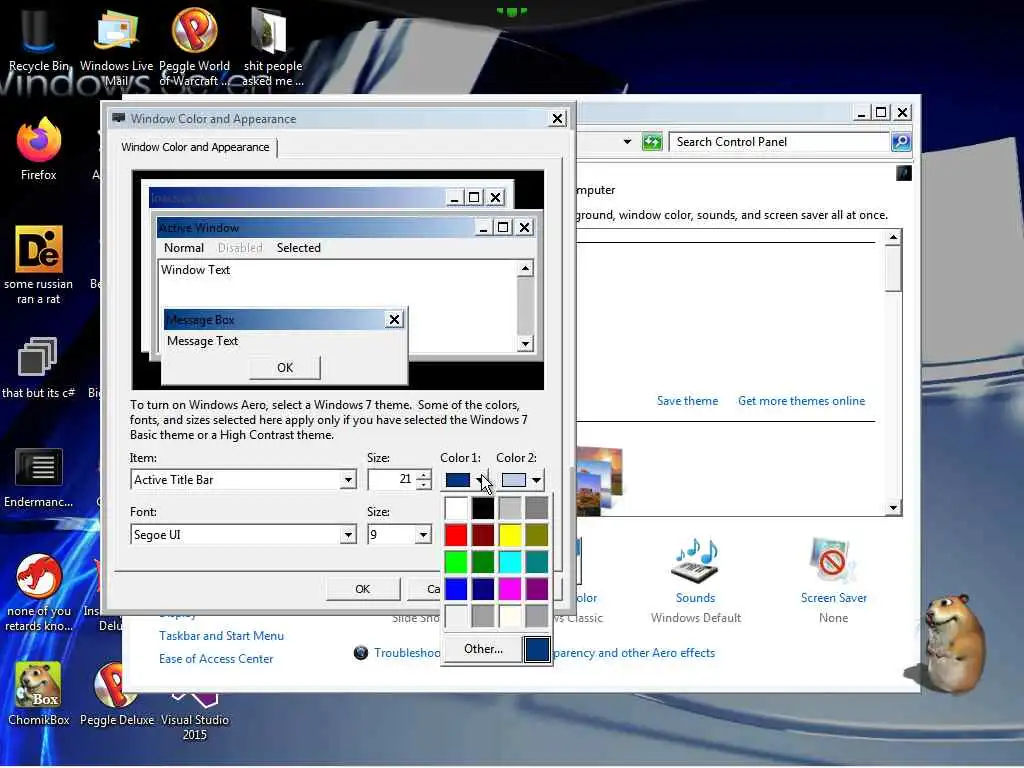Open the Visual Studio 2015 desktop shortcut
This screenshot has width=1024, height=768.
pyautogui.click(x=195, y=716)
